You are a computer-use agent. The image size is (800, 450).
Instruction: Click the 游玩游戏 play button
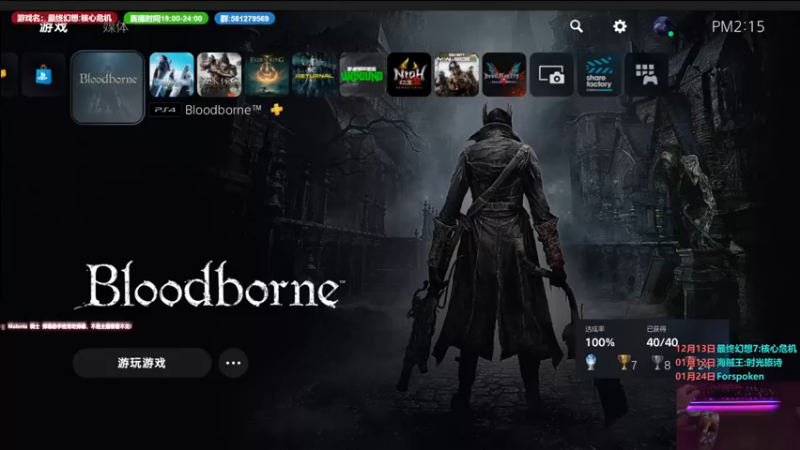click(142, 363)
